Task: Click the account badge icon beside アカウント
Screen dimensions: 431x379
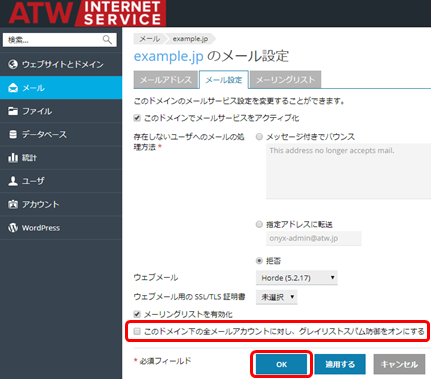Action: 13,204
